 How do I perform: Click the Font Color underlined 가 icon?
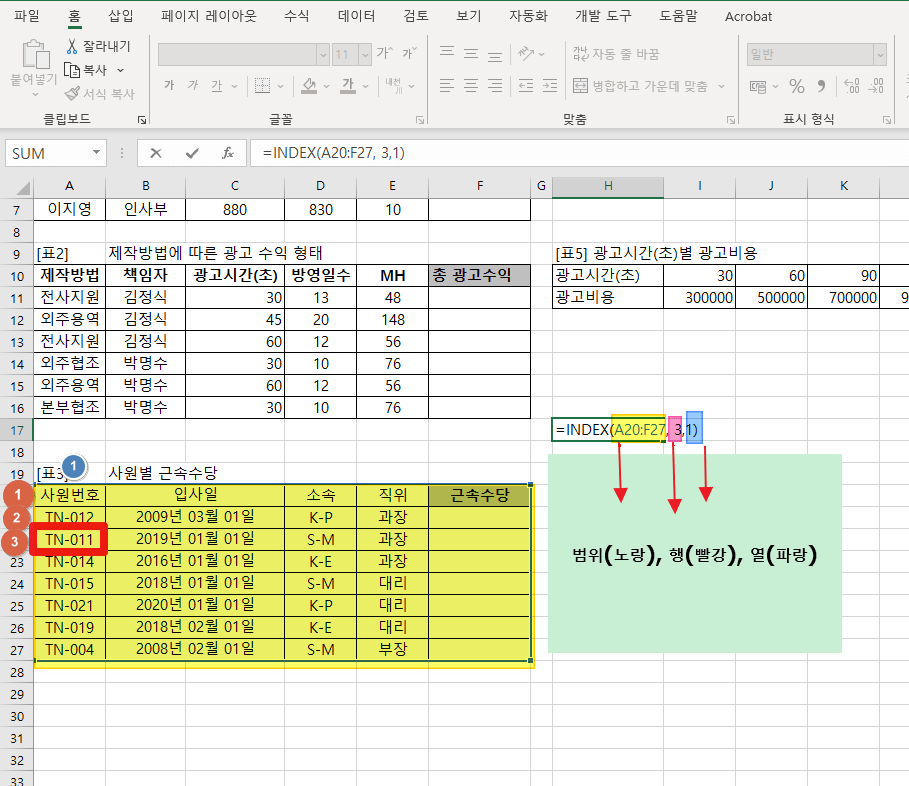pyautogui.click(x=348, y=86)
